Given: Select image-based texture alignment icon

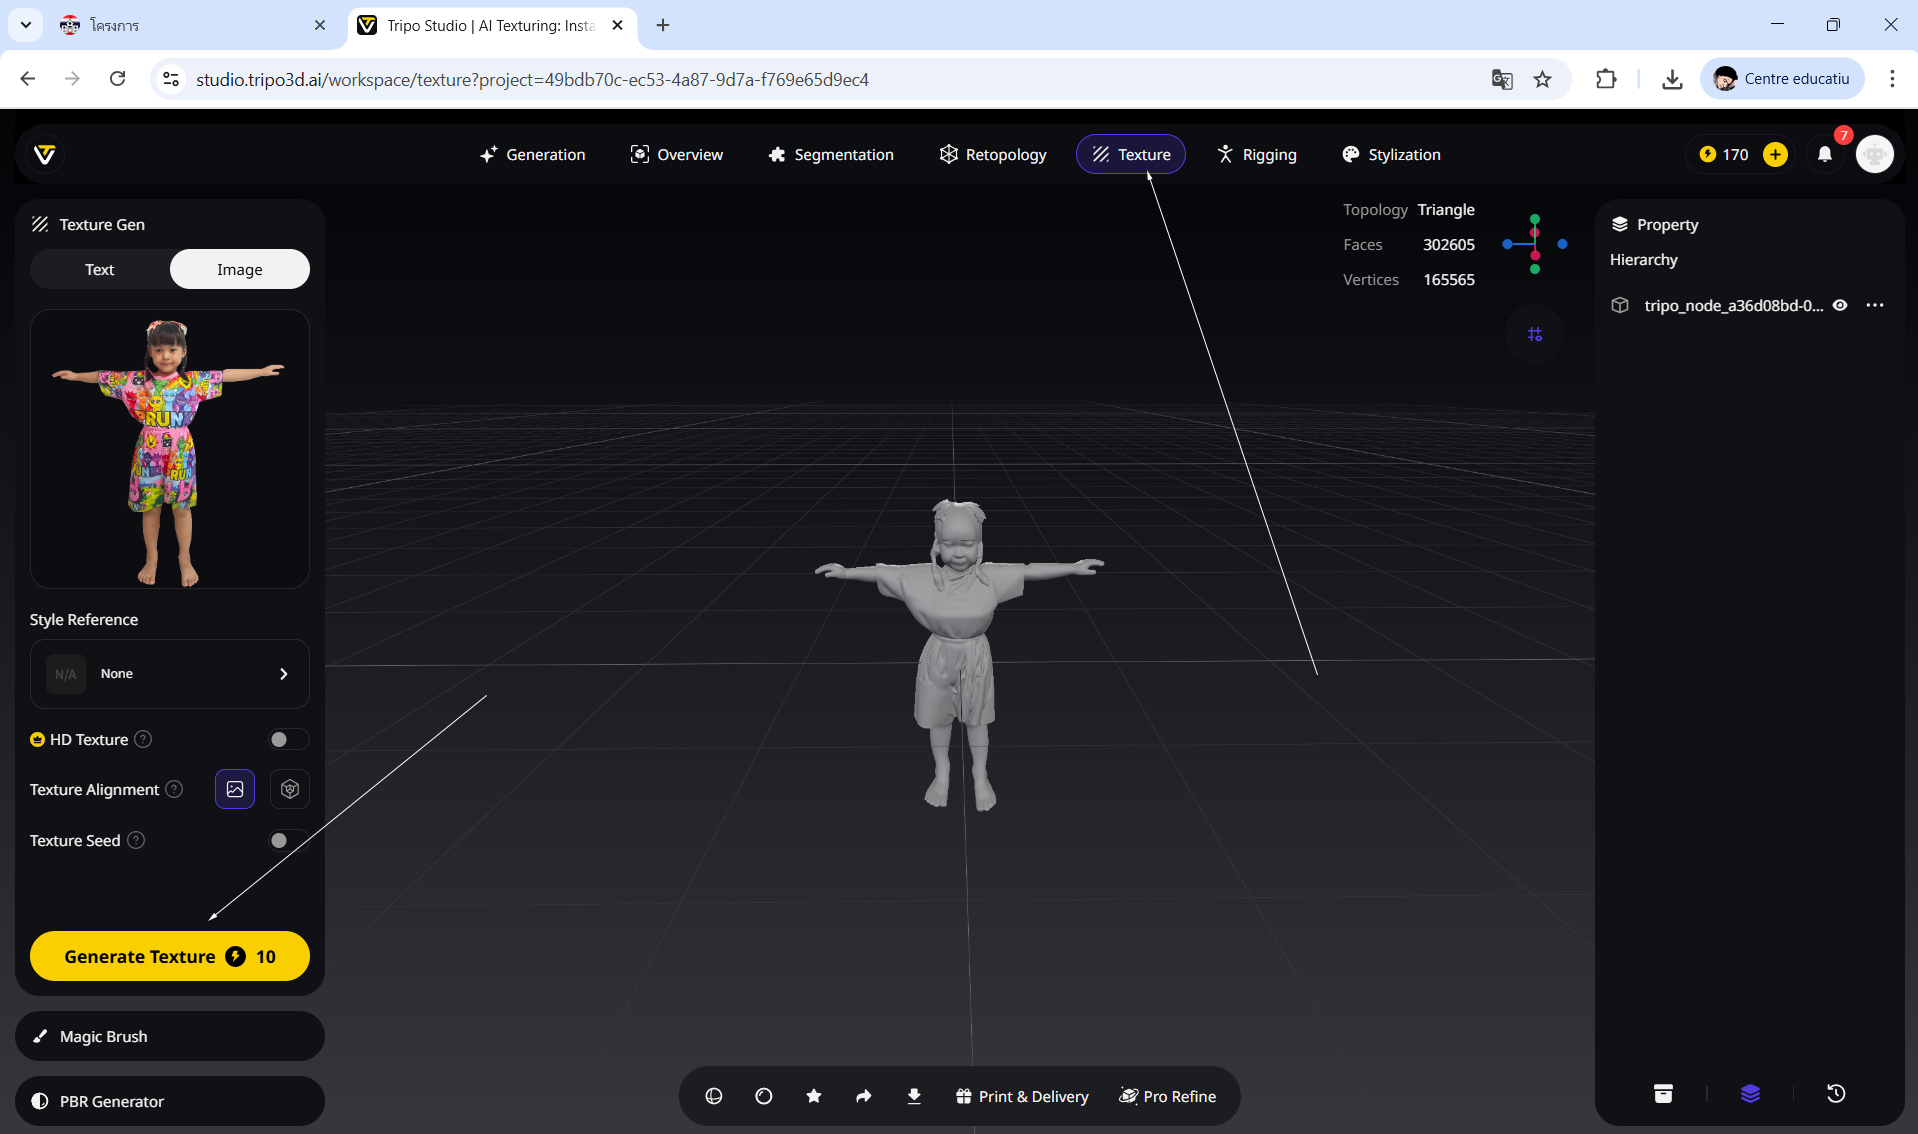Looking at the screenshot, I should point(235,789).
